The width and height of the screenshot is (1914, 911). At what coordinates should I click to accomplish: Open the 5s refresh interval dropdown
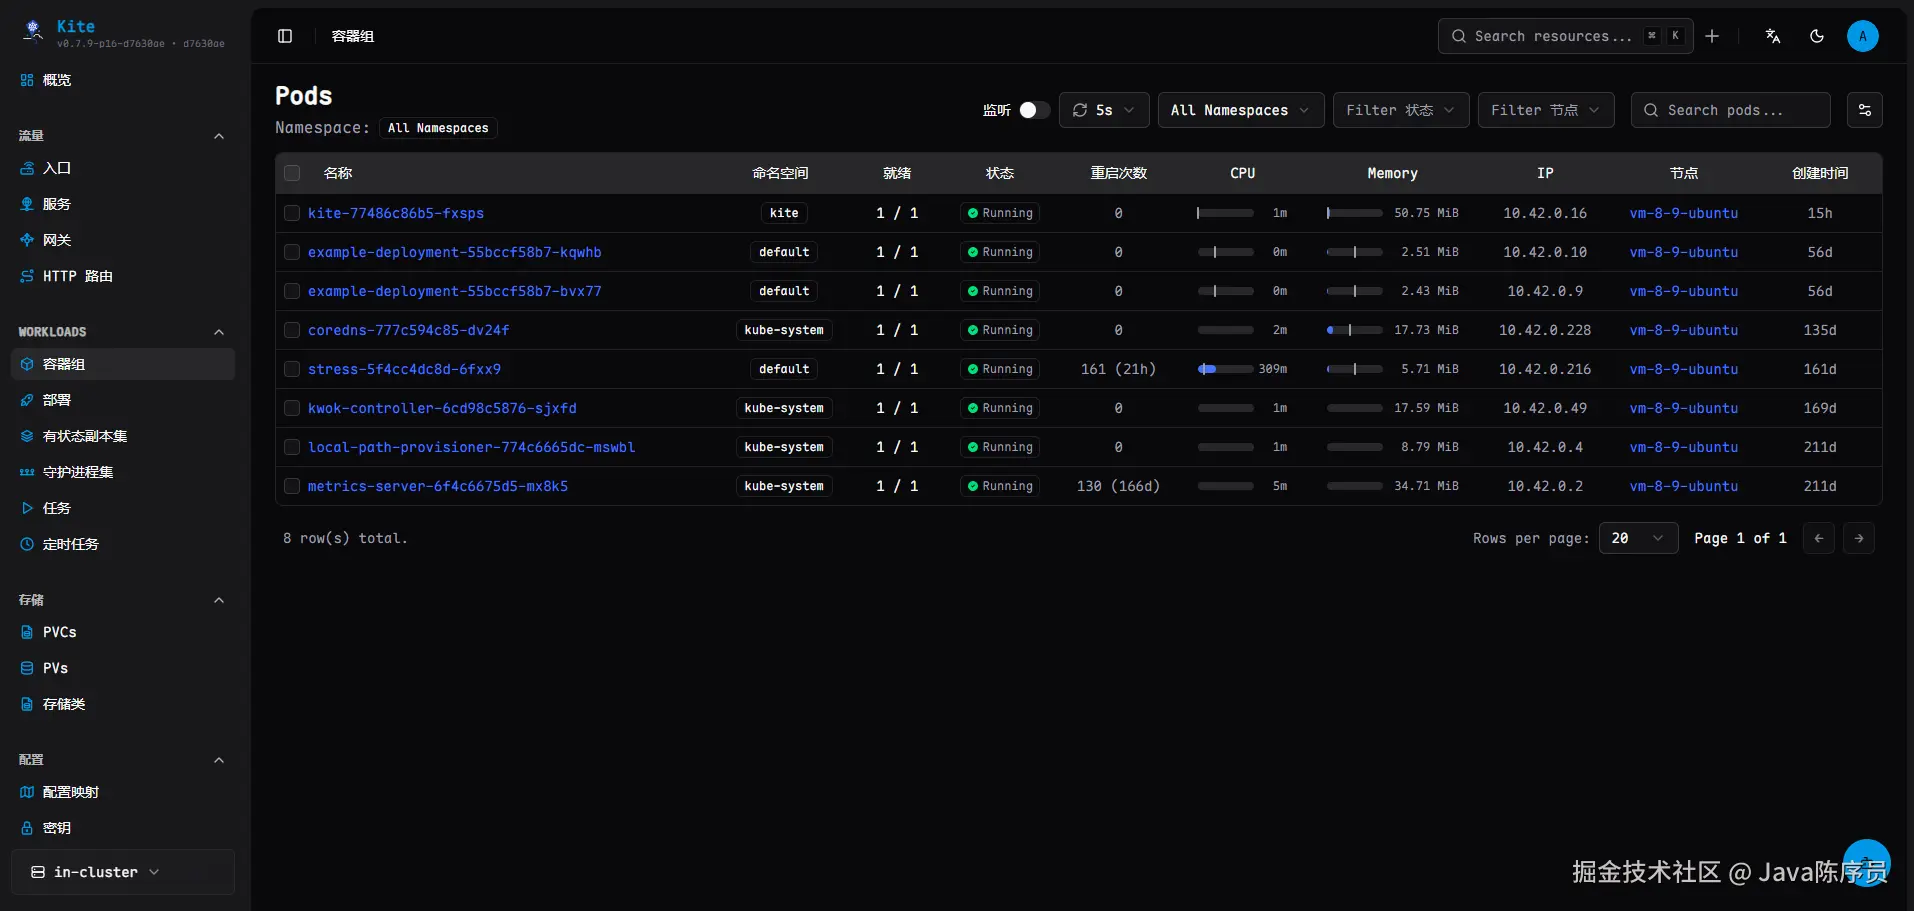point(1103,110)
